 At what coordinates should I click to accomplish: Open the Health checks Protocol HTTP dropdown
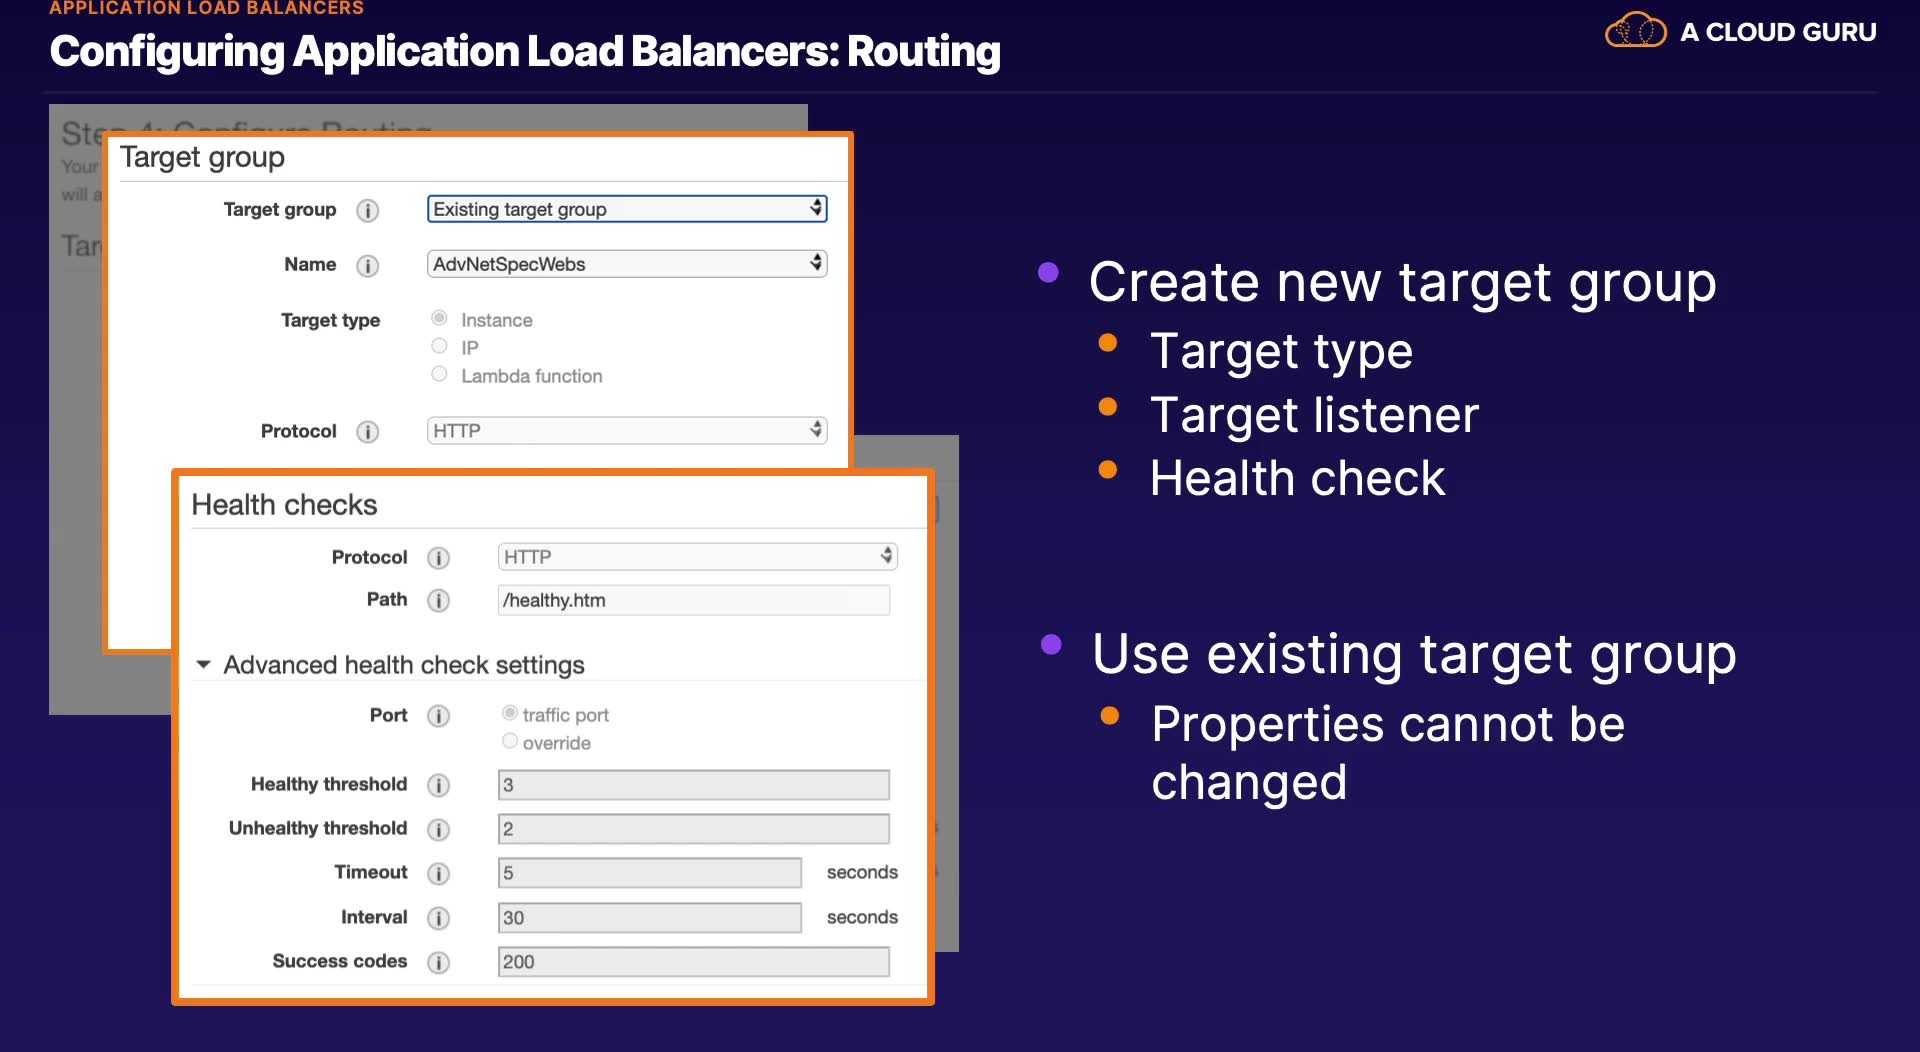(x=697, y=556)
